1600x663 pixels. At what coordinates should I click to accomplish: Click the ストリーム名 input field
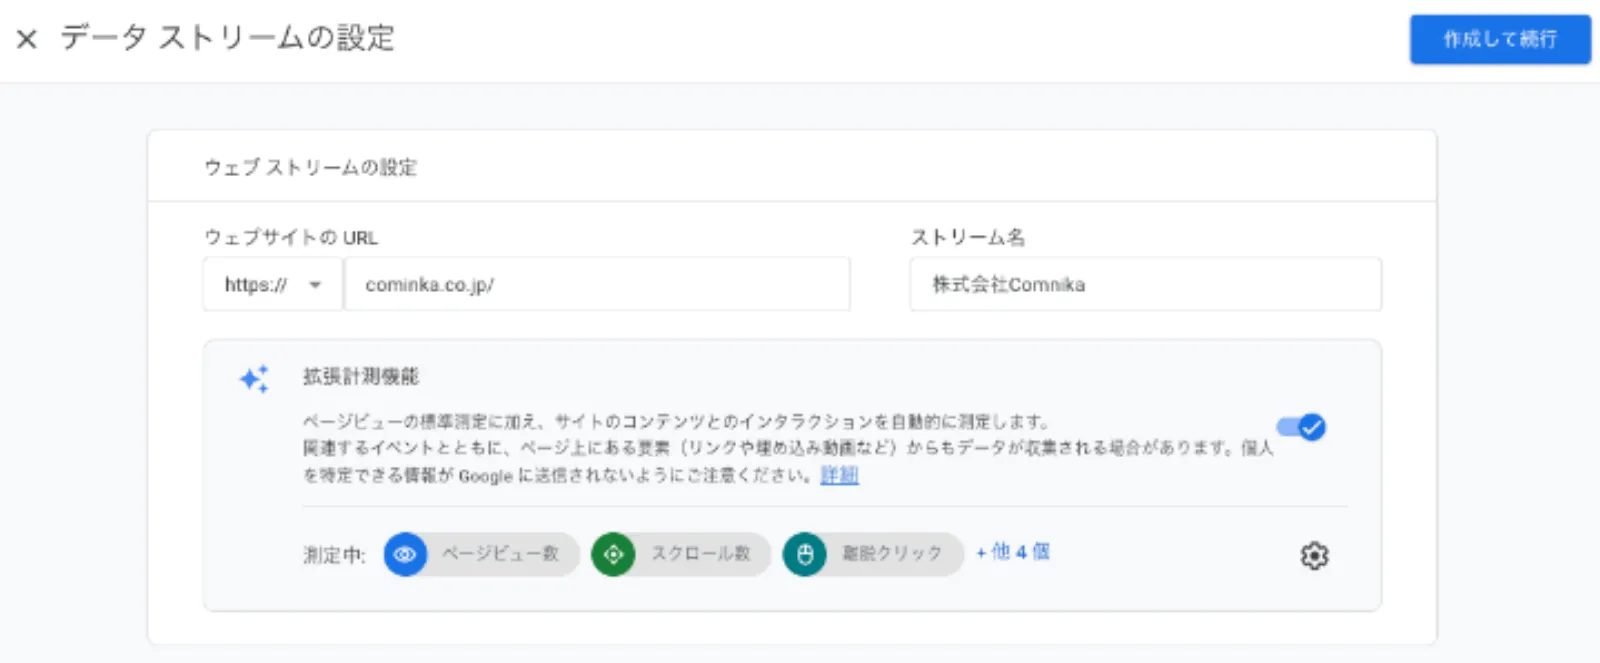click(1145, 285)
